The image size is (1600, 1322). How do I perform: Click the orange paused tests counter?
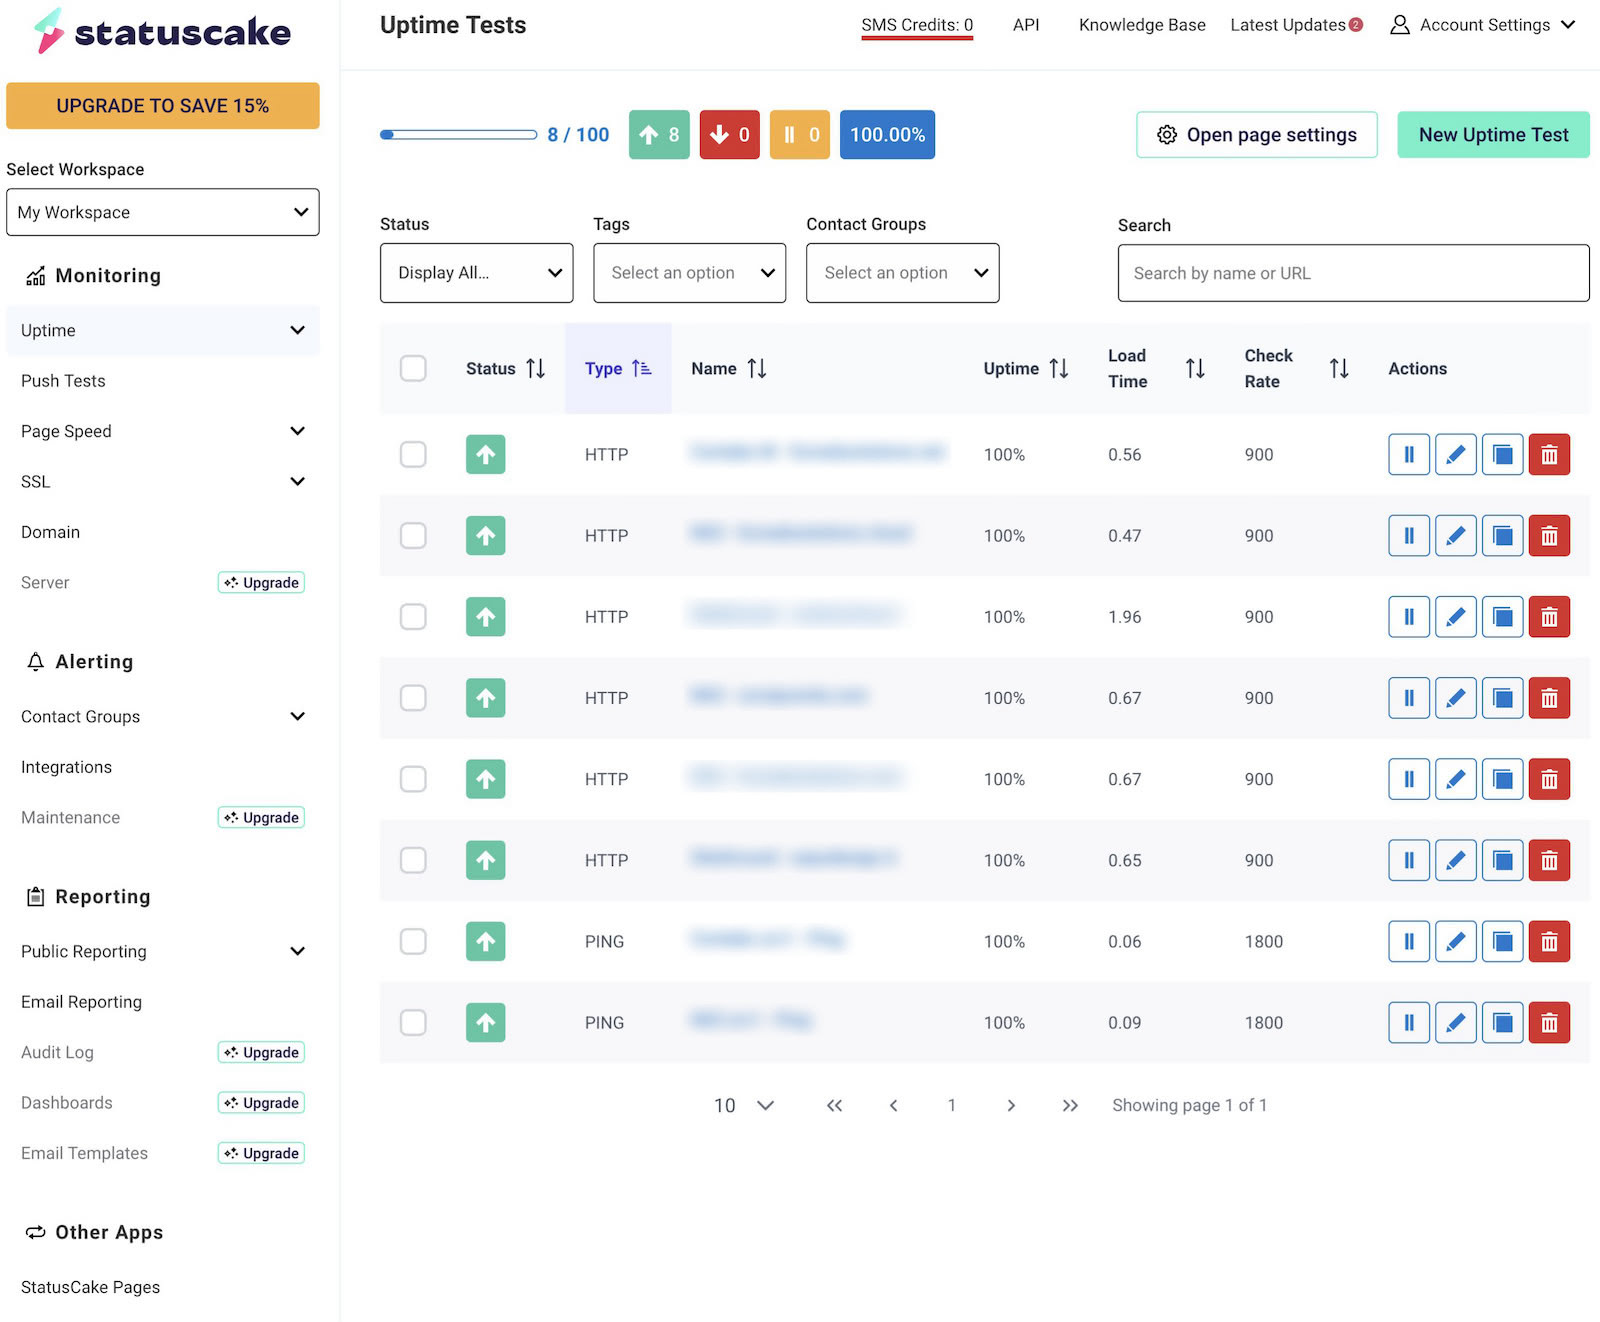pyautogui.click(x=799, y=134)
